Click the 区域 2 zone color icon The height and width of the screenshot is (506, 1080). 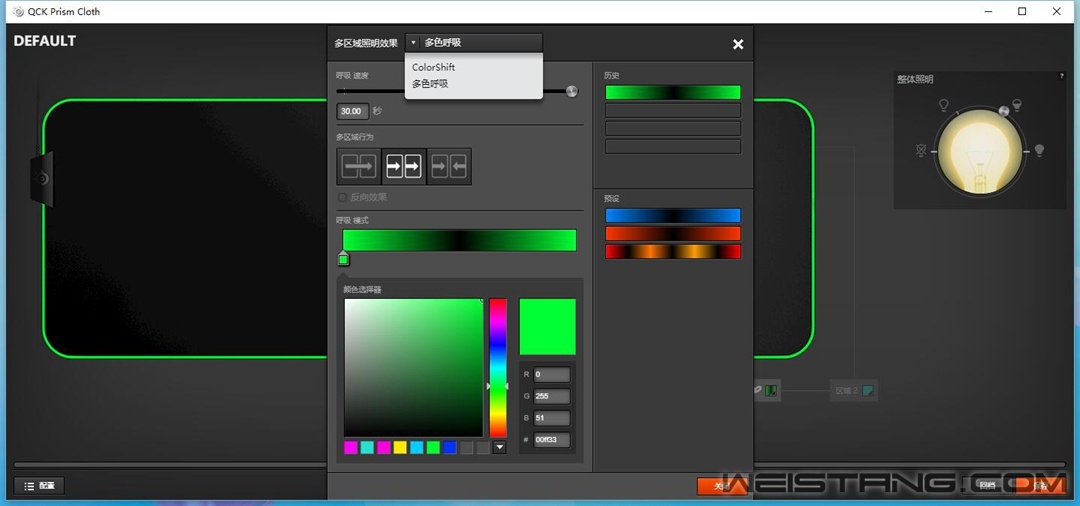tap(868, 390)
